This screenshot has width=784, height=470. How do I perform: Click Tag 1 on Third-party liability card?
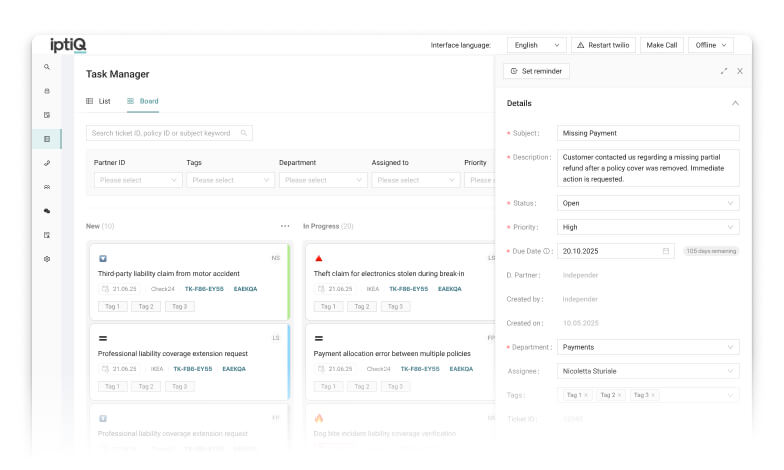tap(112, 306)
